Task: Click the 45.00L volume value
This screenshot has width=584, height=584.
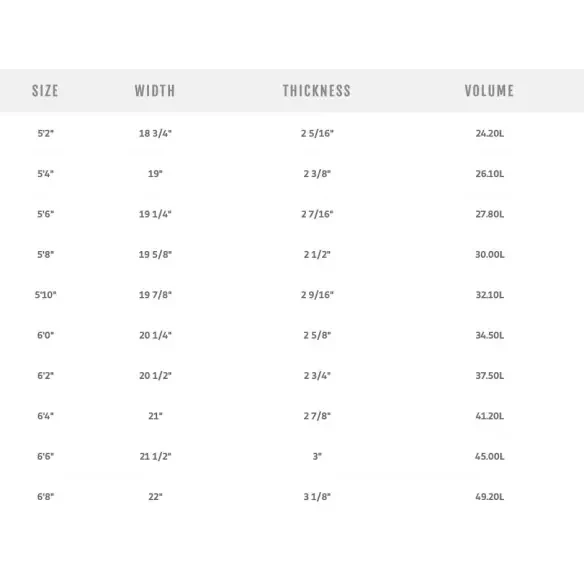Action: [x=490, y=456]
